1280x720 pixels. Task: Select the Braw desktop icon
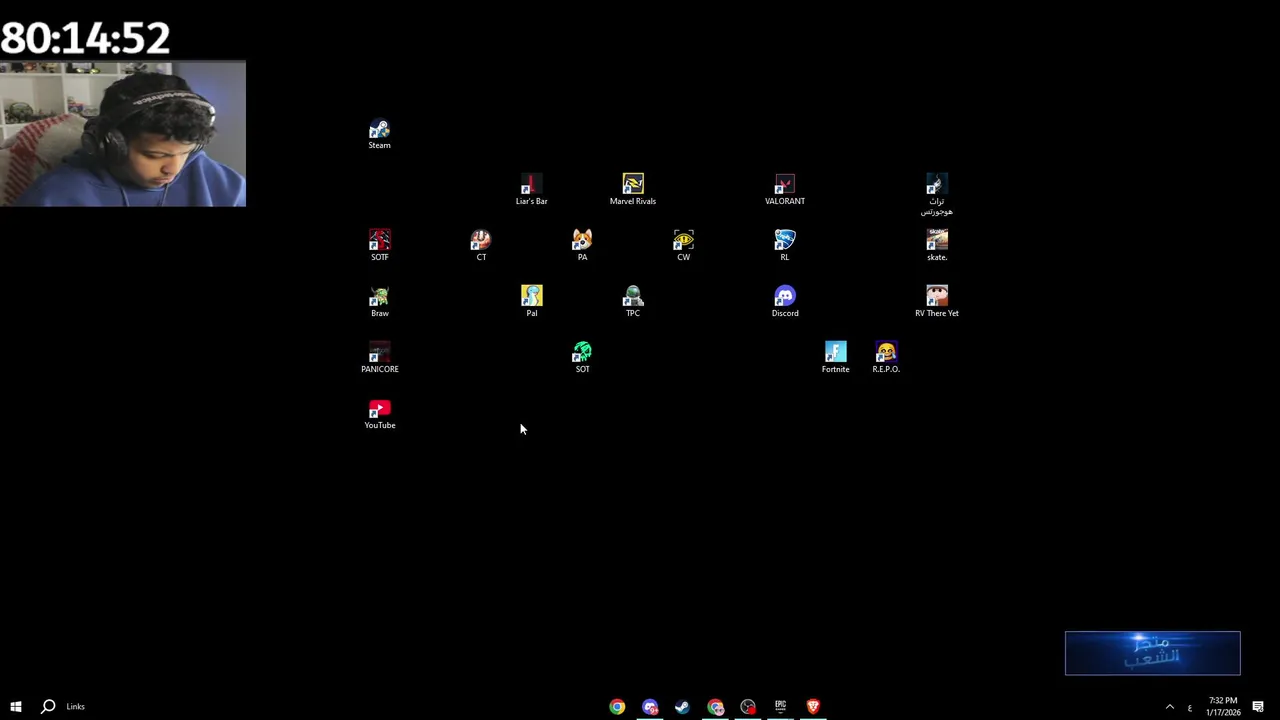(380, 302)
